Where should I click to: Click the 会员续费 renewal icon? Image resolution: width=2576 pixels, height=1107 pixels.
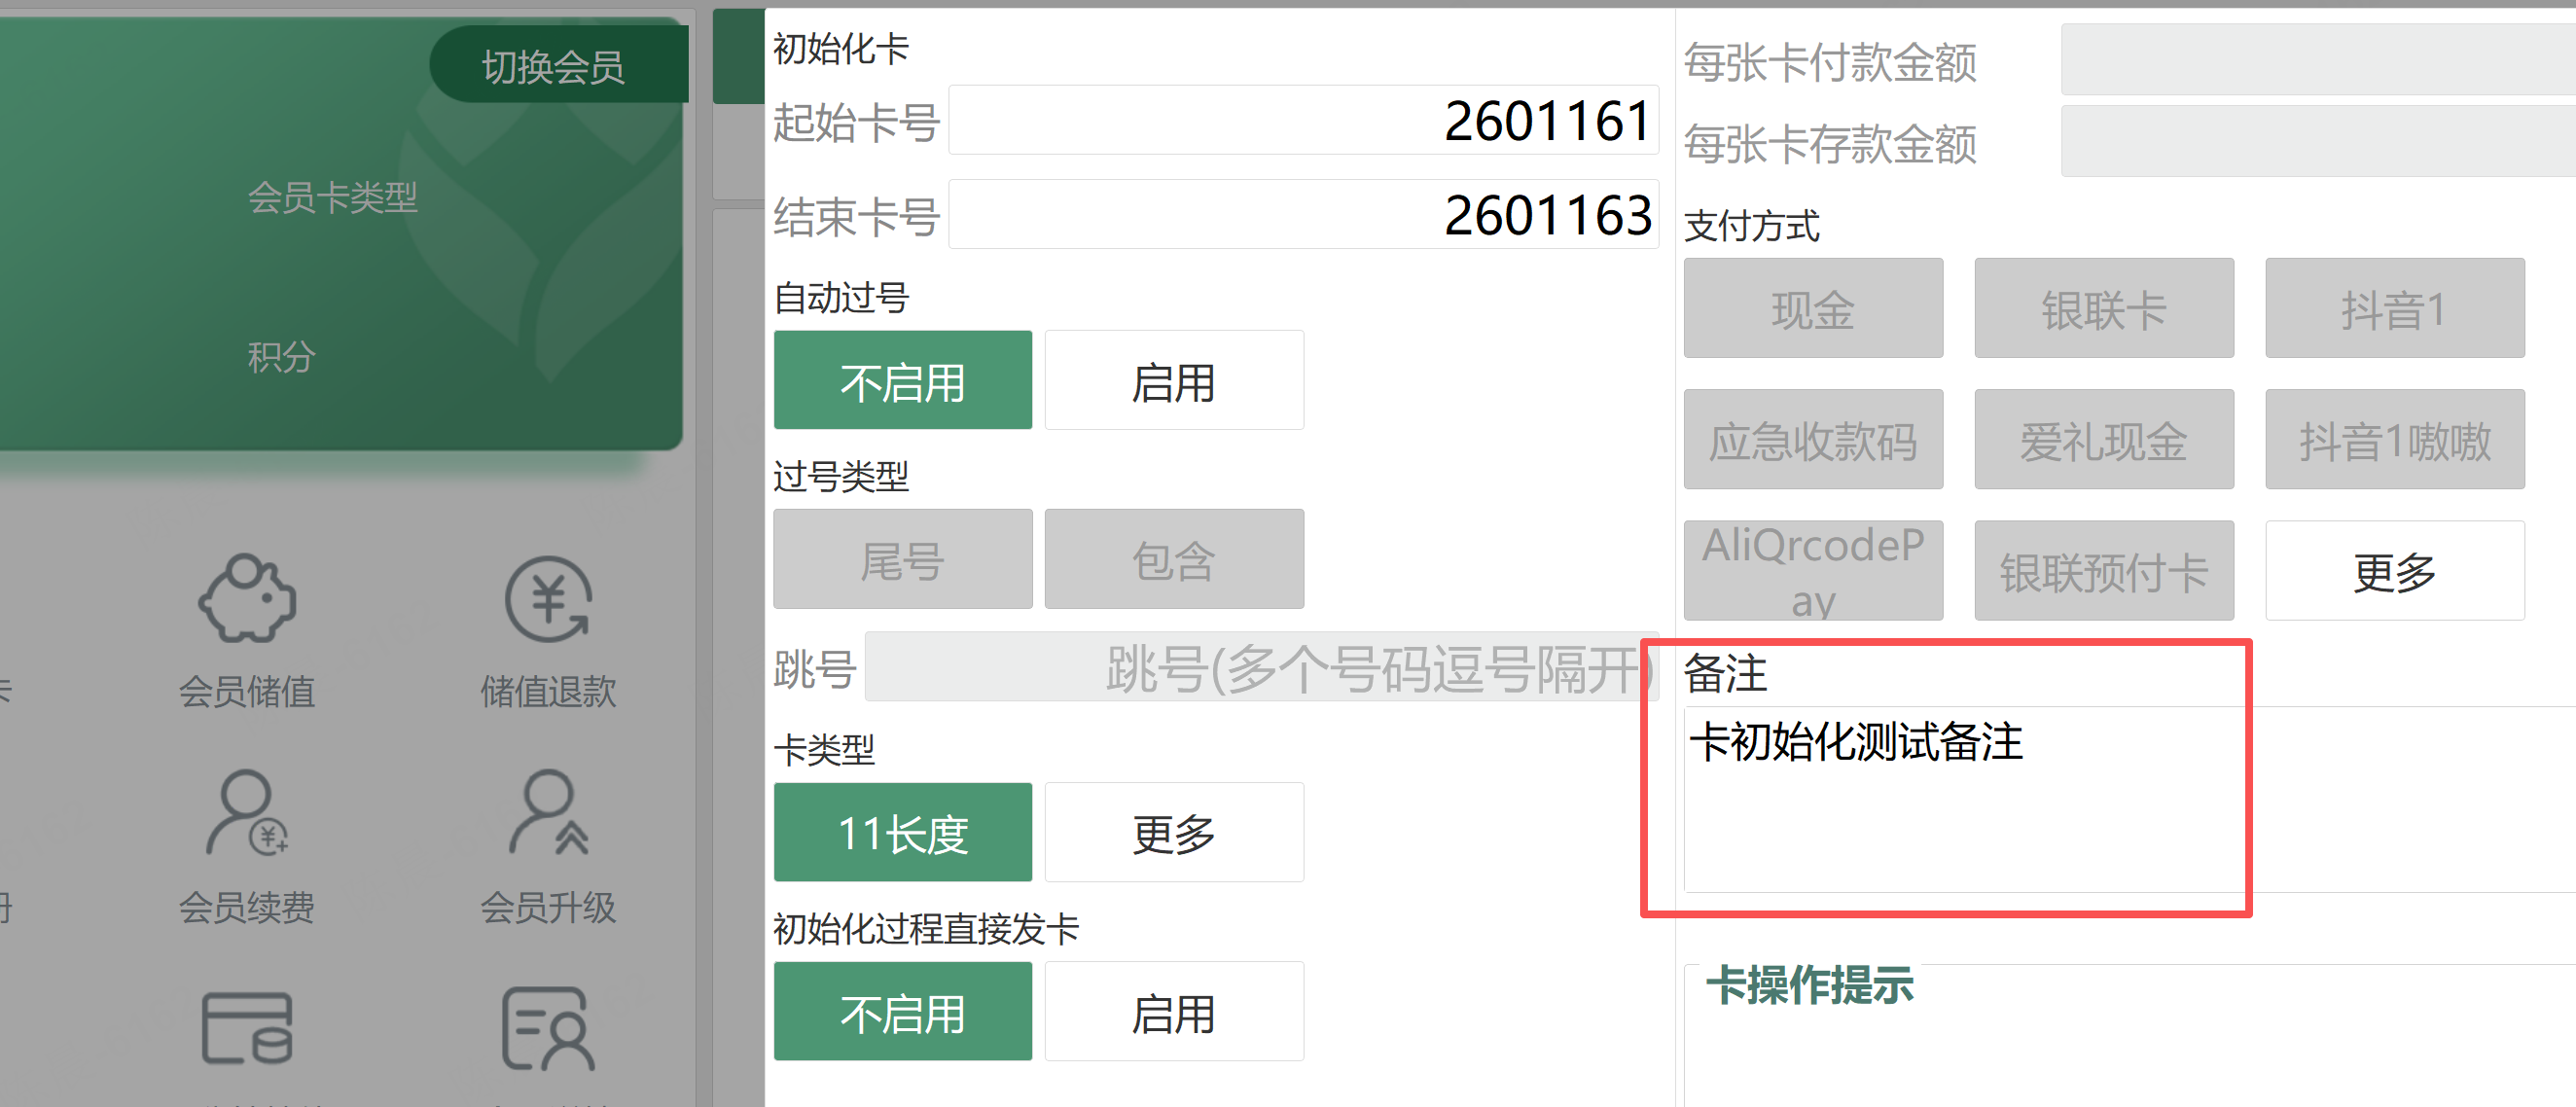coord(247,814)
